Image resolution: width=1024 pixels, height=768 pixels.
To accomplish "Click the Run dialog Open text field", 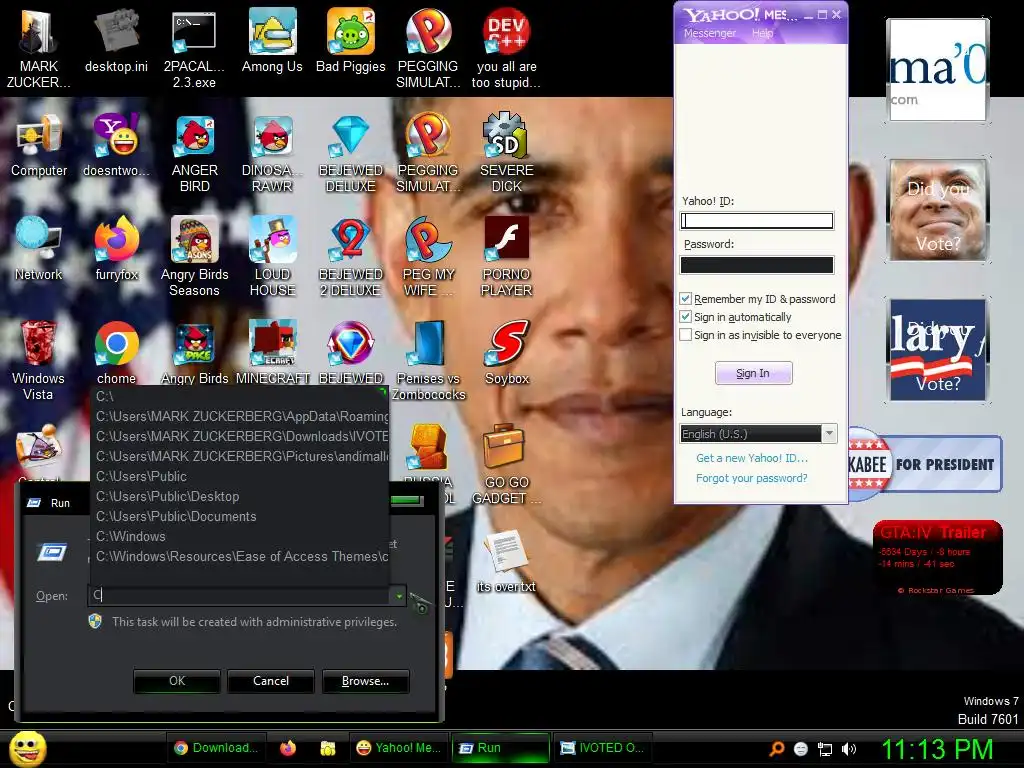I will coord(240,595).
